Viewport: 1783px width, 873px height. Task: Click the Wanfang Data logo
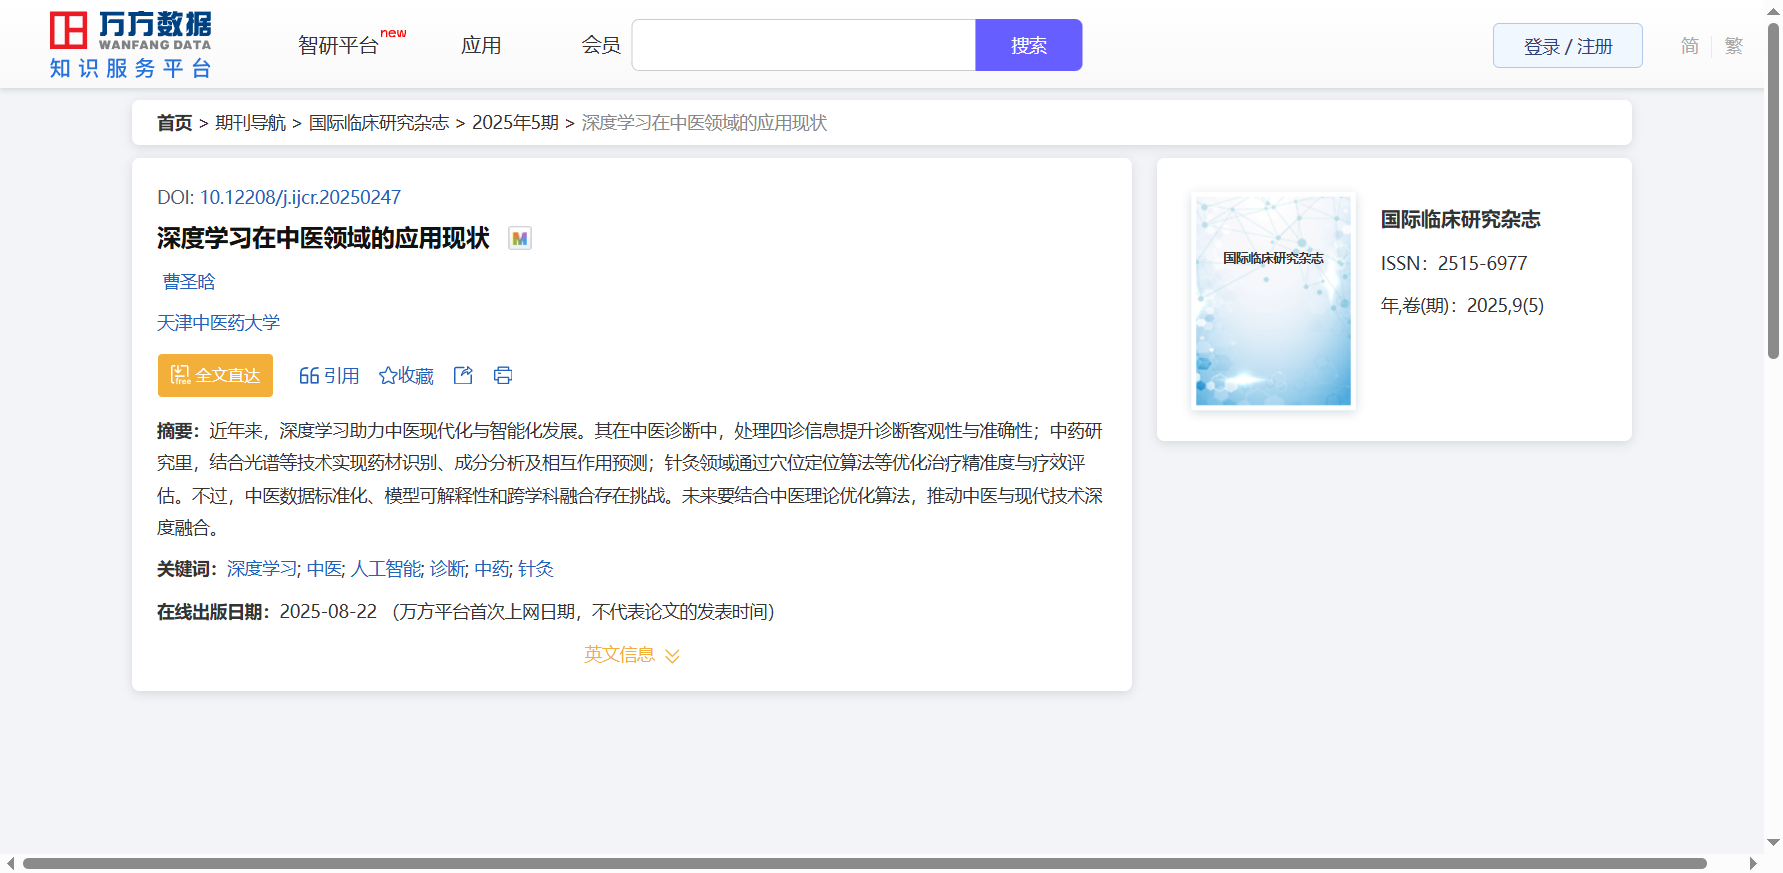[x=131, y=45]
